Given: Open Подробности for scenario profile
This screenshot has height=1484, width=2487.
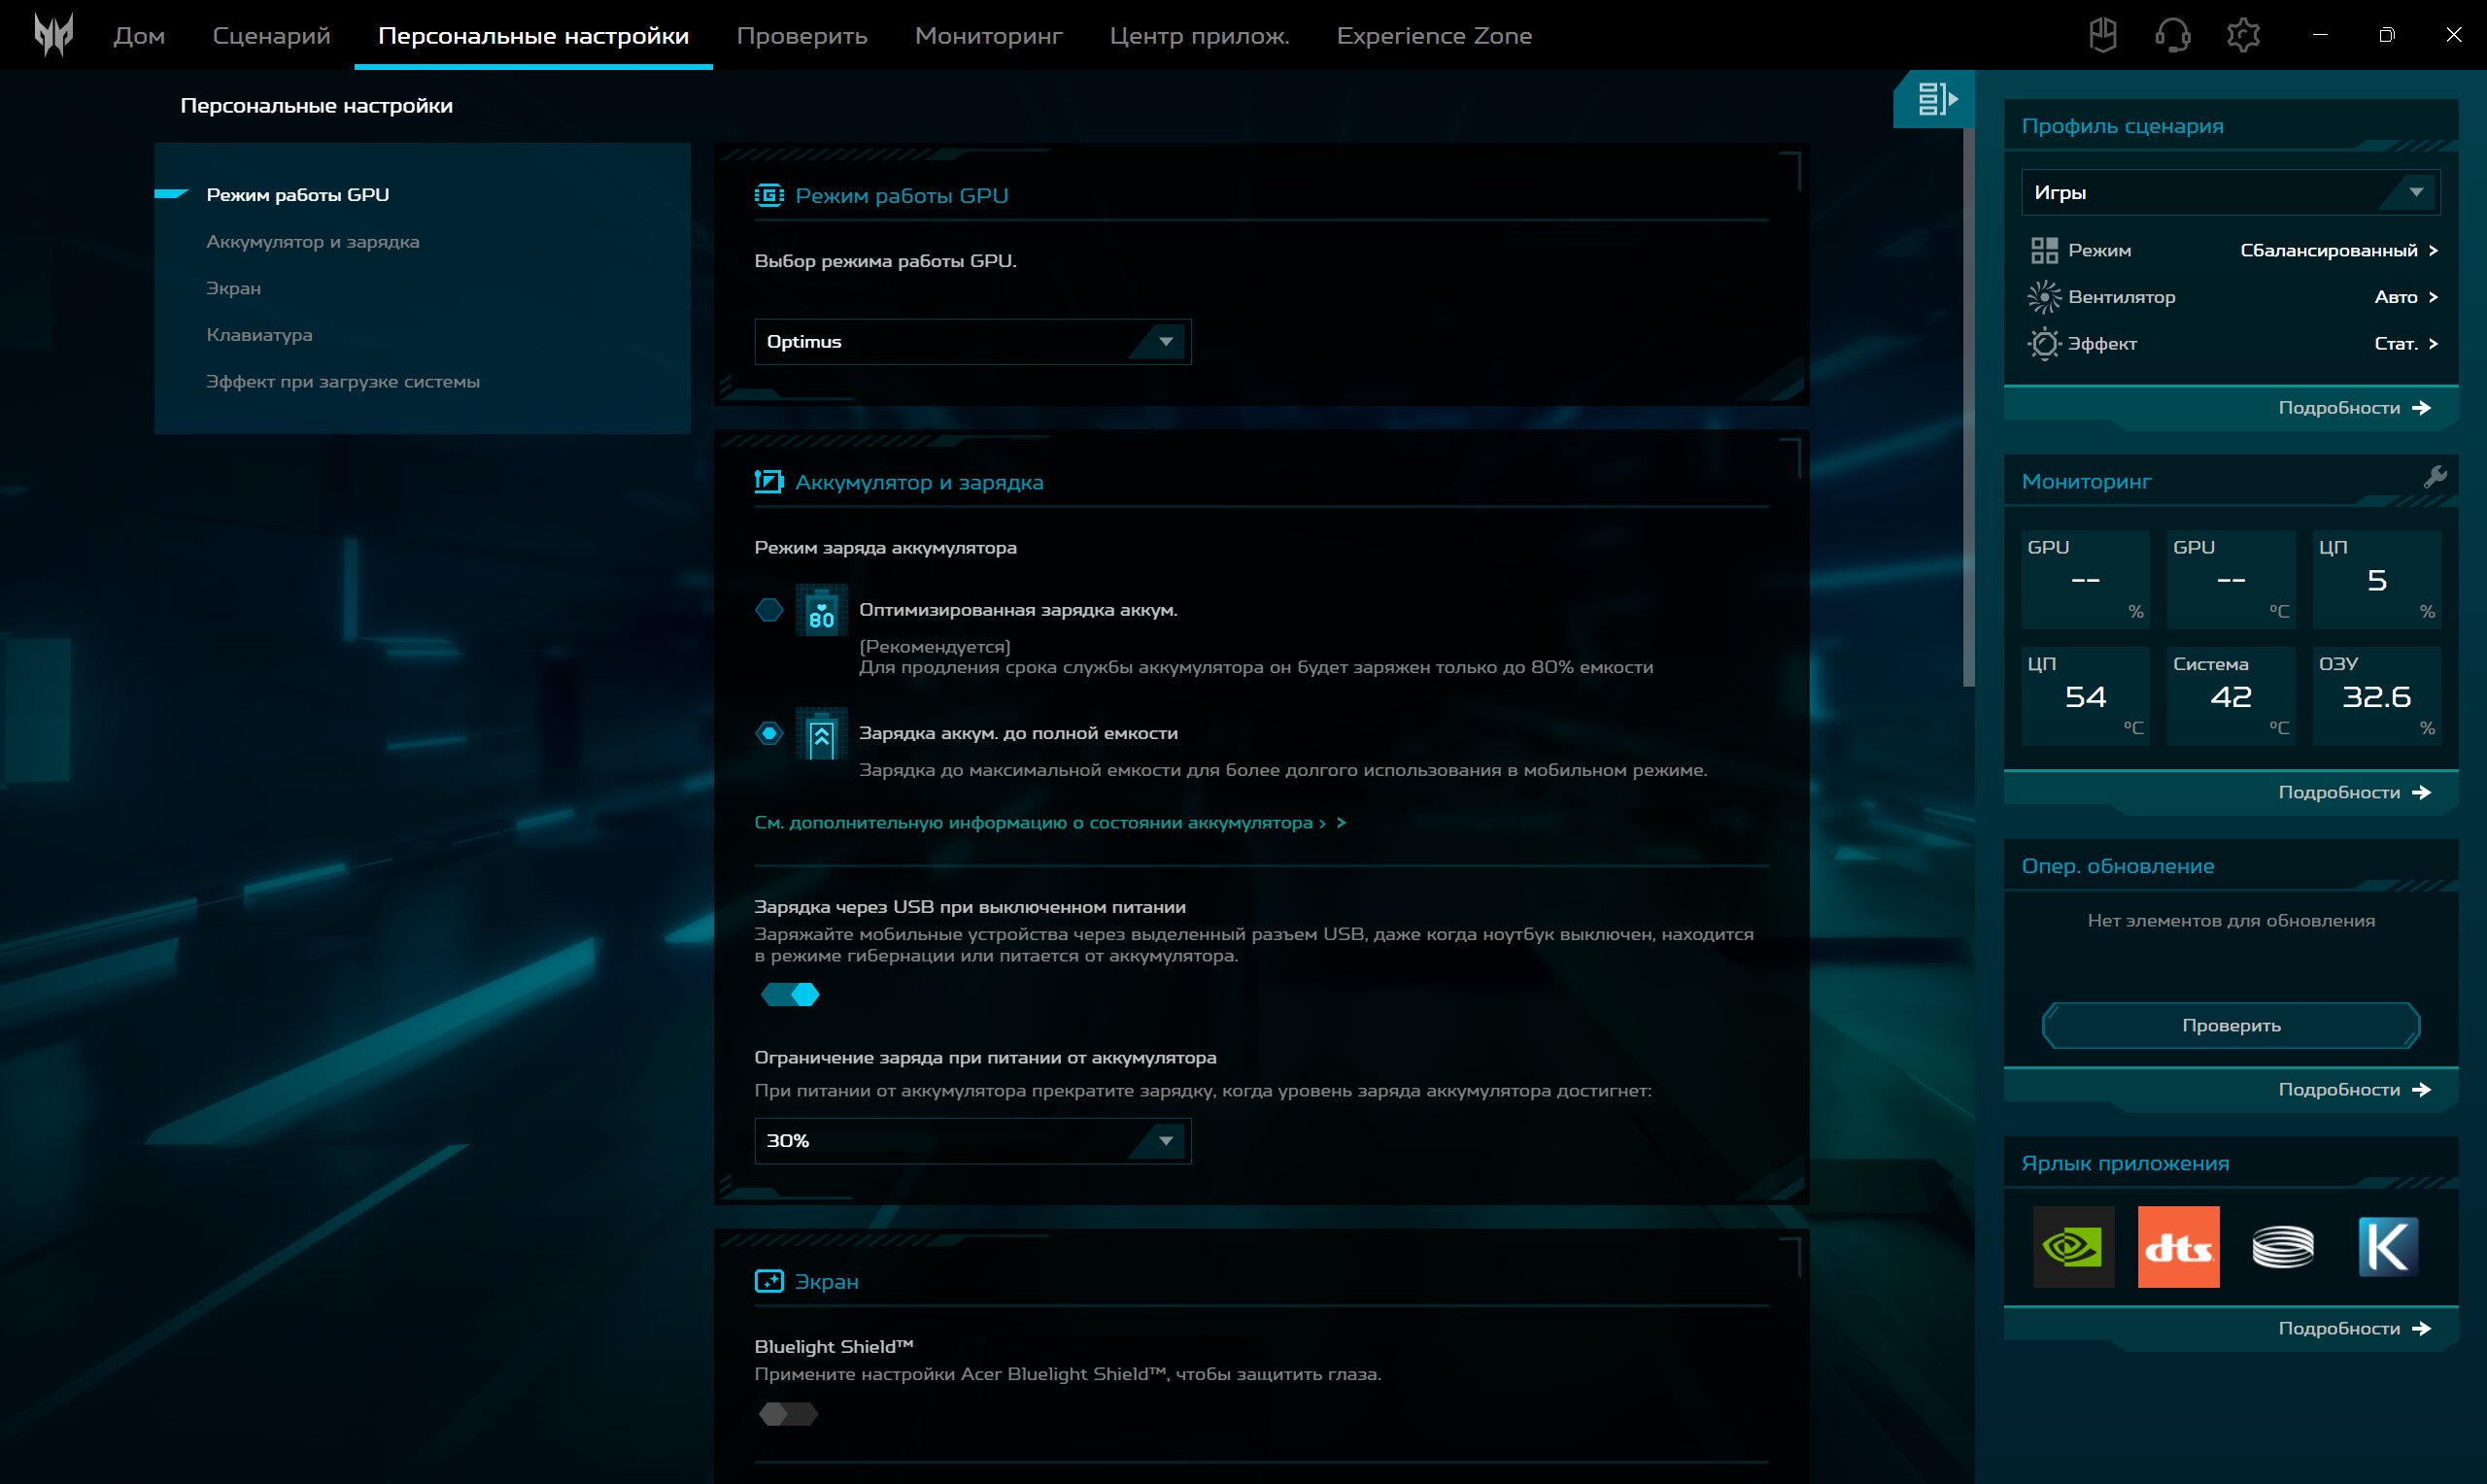Looking at the screenshot, I should (x=2354, y=408).
